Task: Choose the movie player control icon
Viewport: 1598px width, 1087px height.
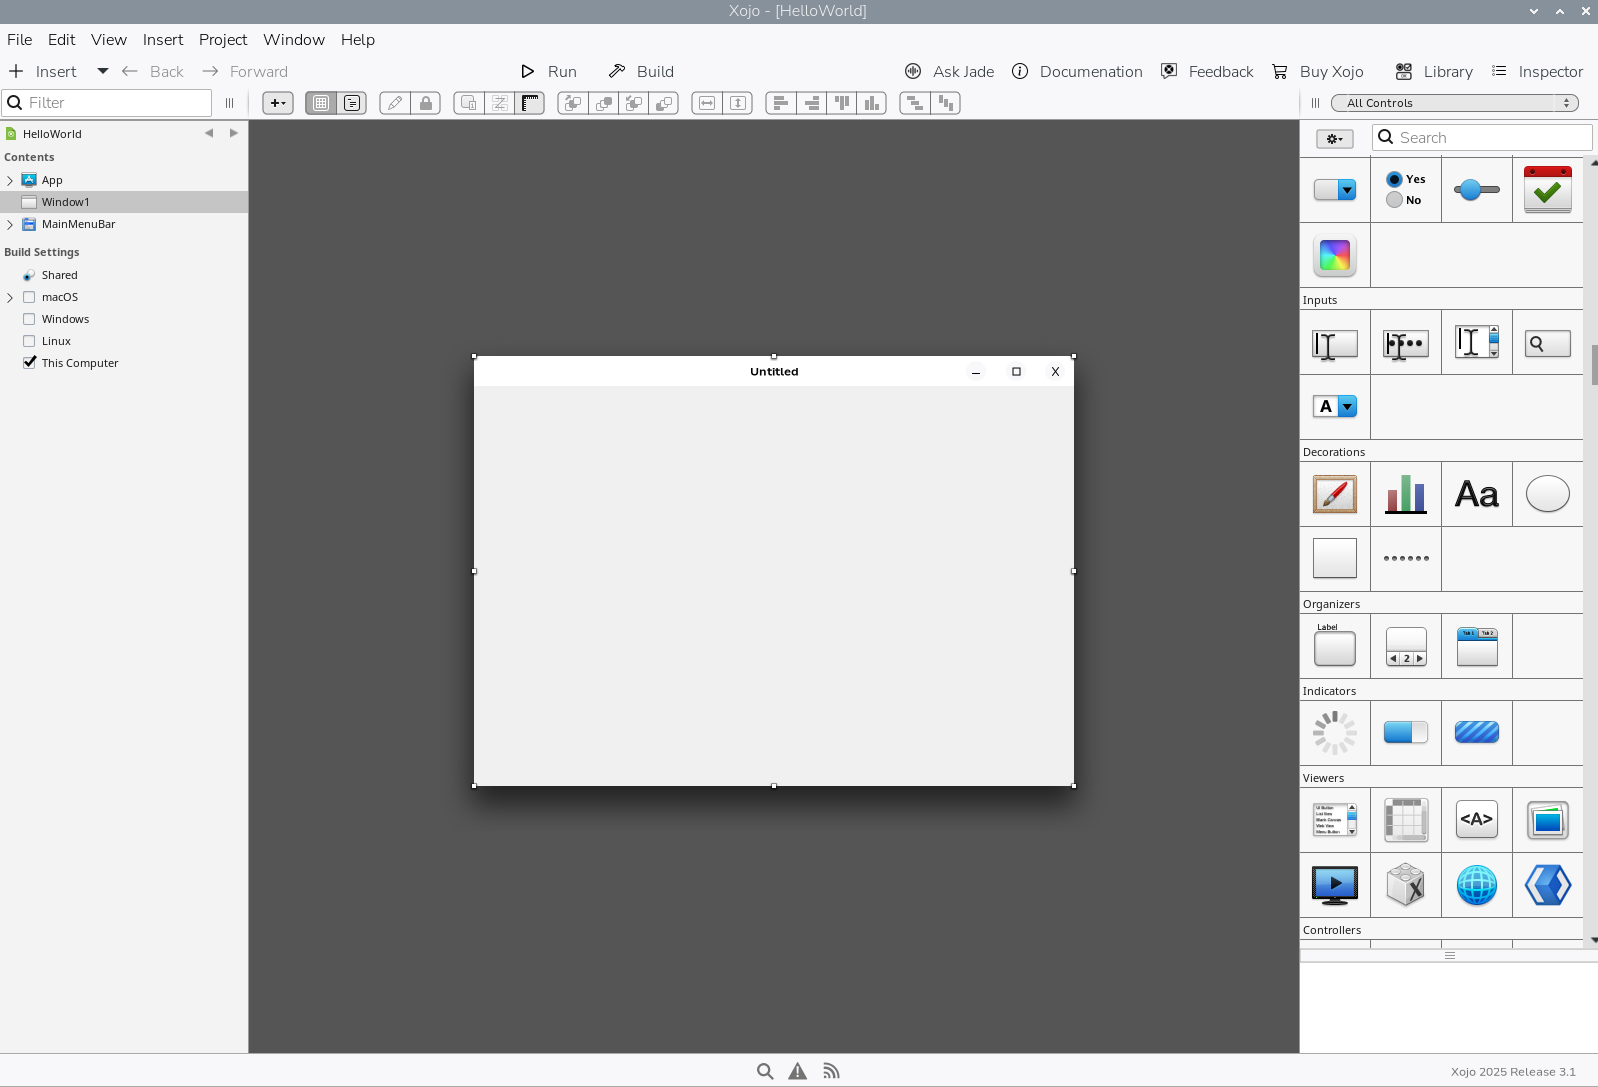Action: [x=1334, y=885]
